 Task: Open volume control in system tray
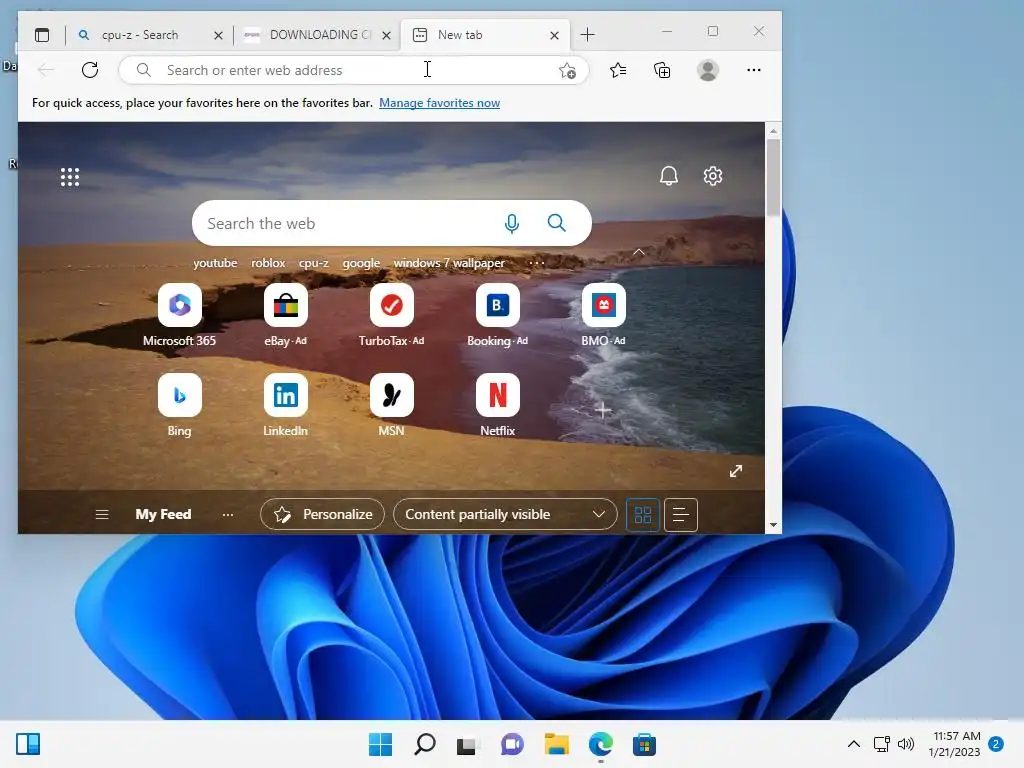click(905, 744)
